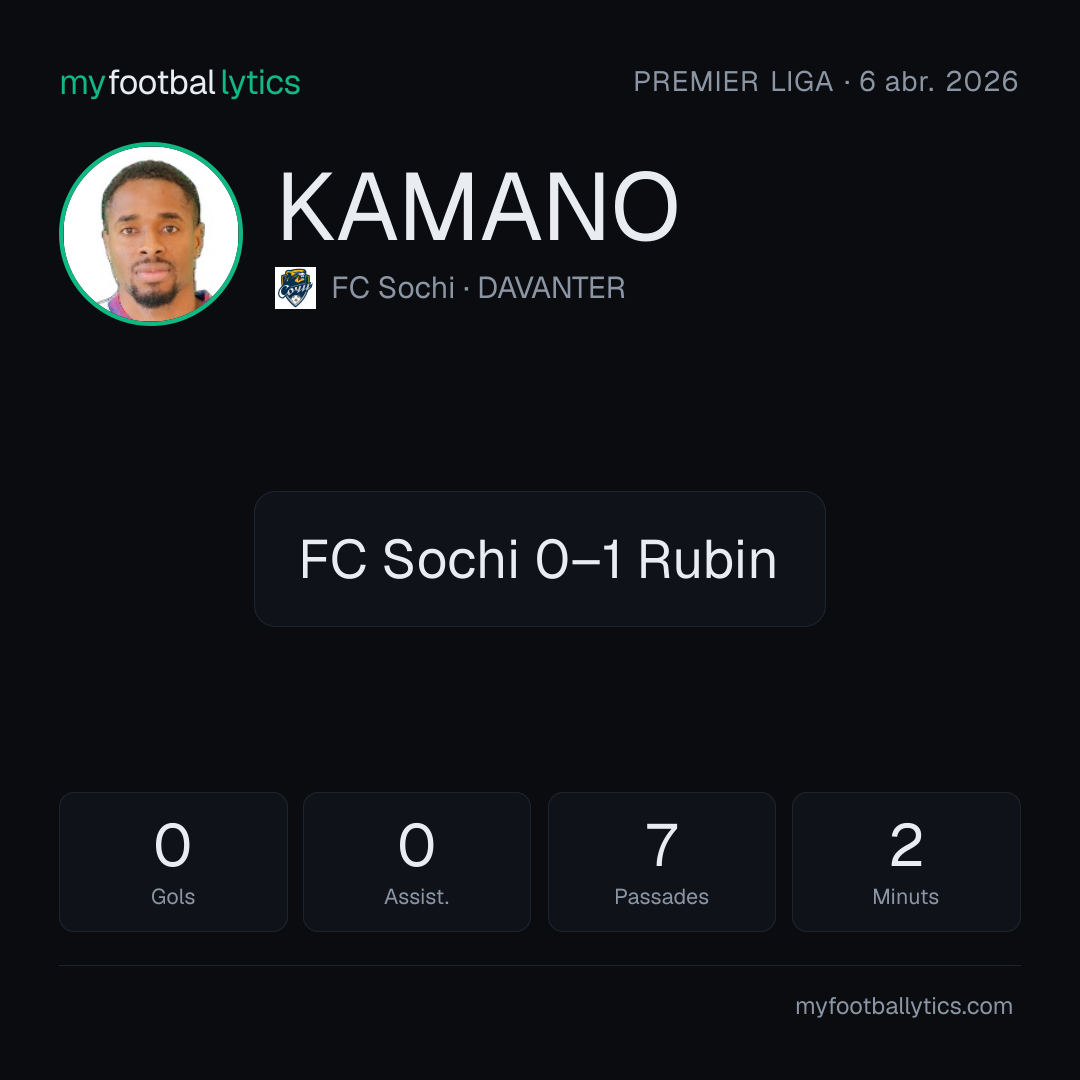Open Kamano's circular player photo
1080x1080 pixels.
tap(151, 233)
